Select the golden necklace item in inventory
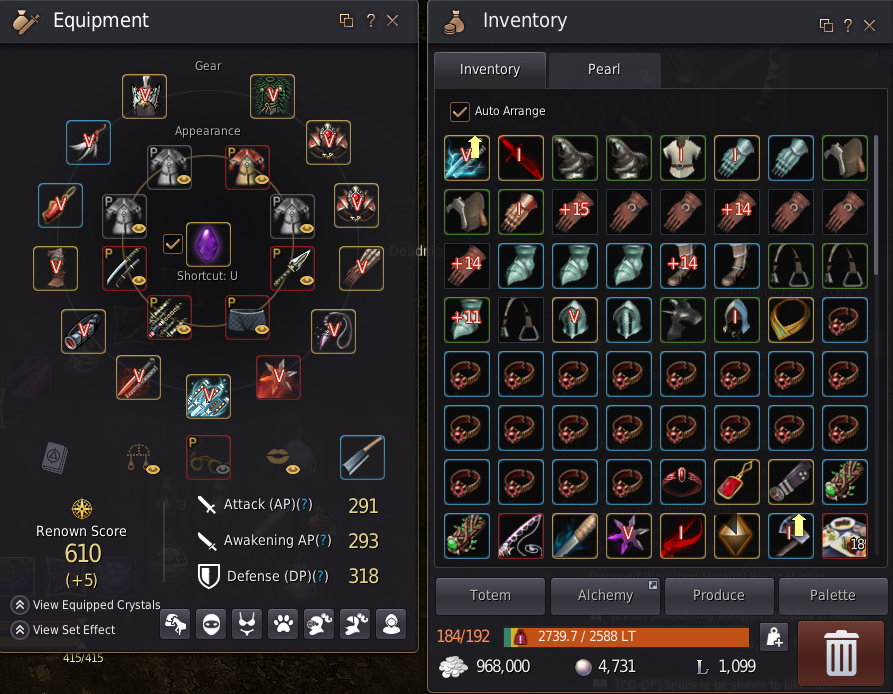The width and height of the screenshot is (893, 694). (790, 320)
